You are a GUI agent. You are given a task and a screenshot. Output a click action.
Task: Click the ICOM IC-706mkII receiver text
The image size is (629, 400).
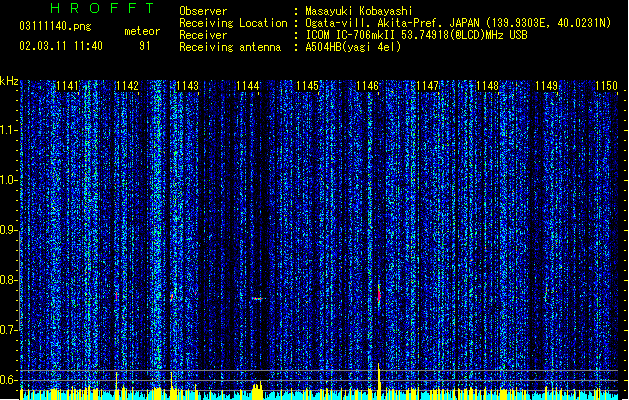pyautogui.click(x=416, y=35)
